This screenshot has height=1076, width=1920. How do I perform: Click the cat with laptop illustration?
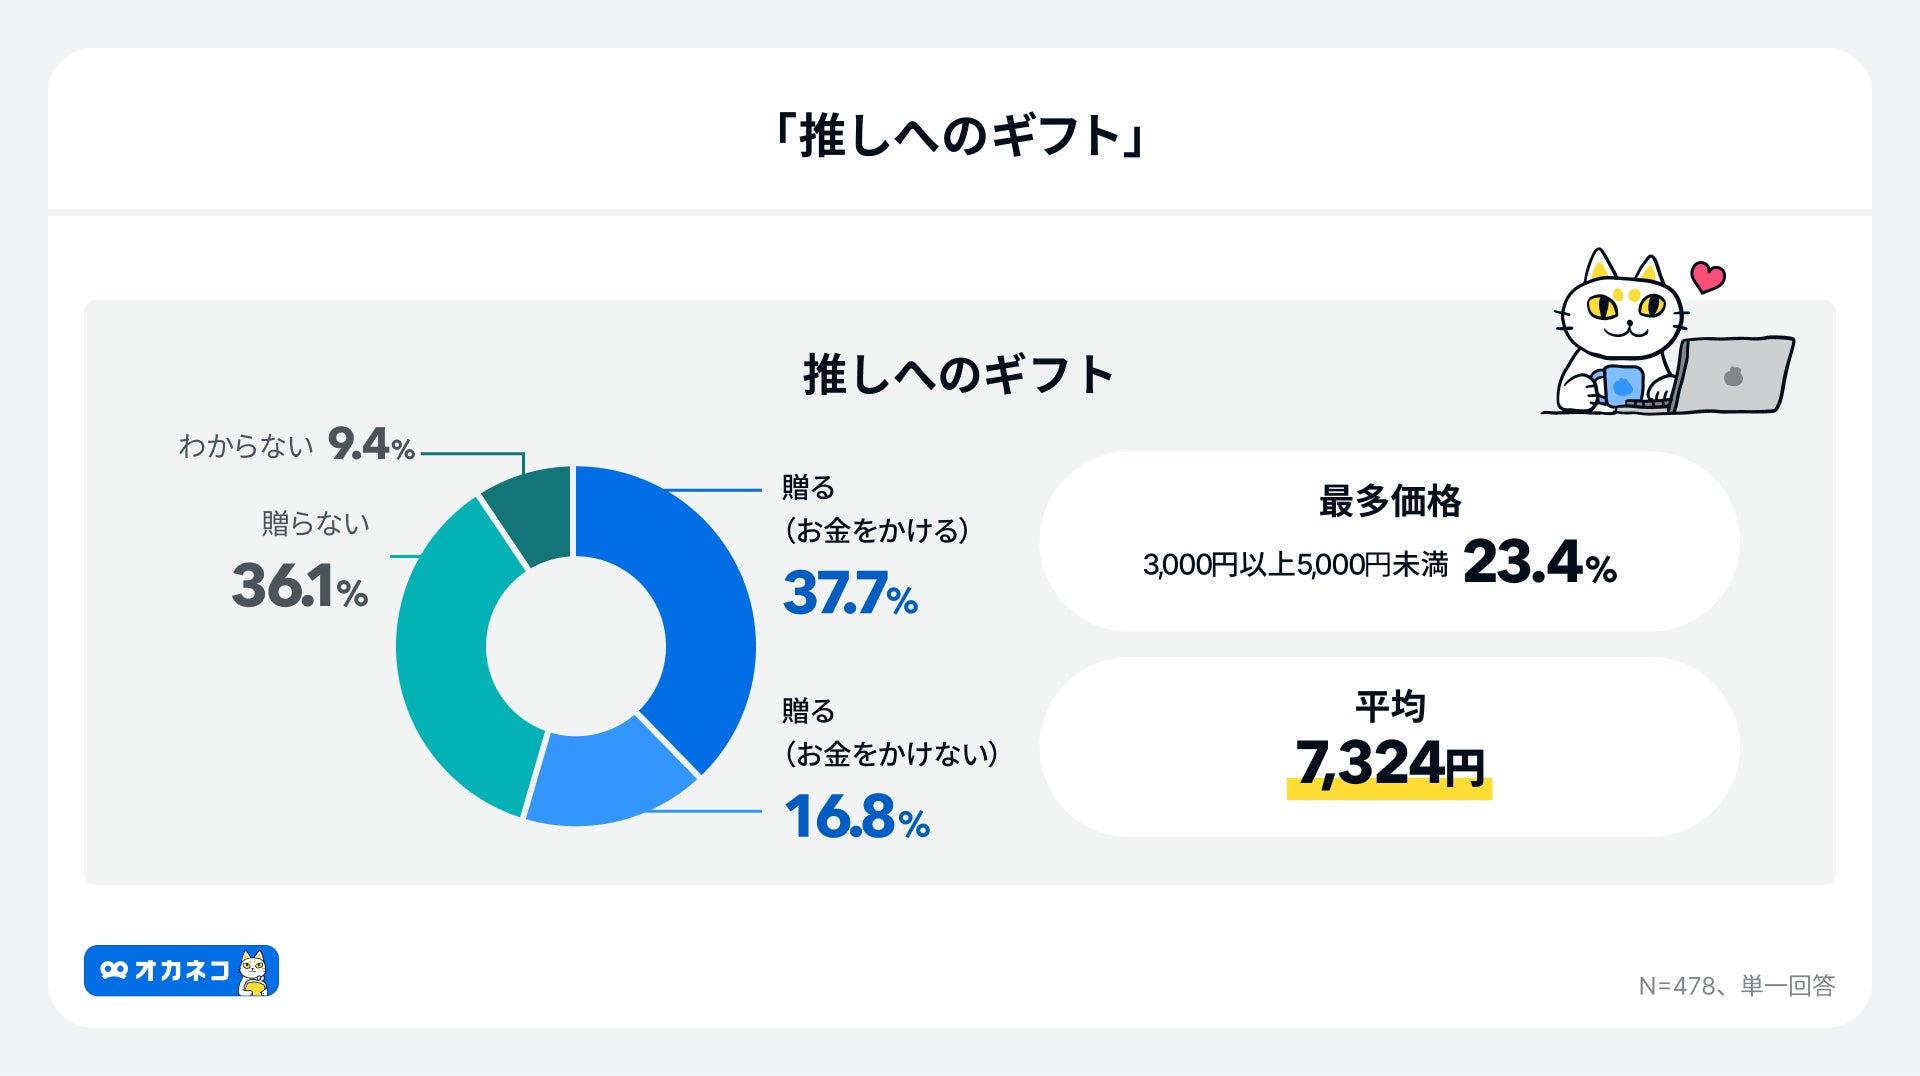pos(1665,335)
